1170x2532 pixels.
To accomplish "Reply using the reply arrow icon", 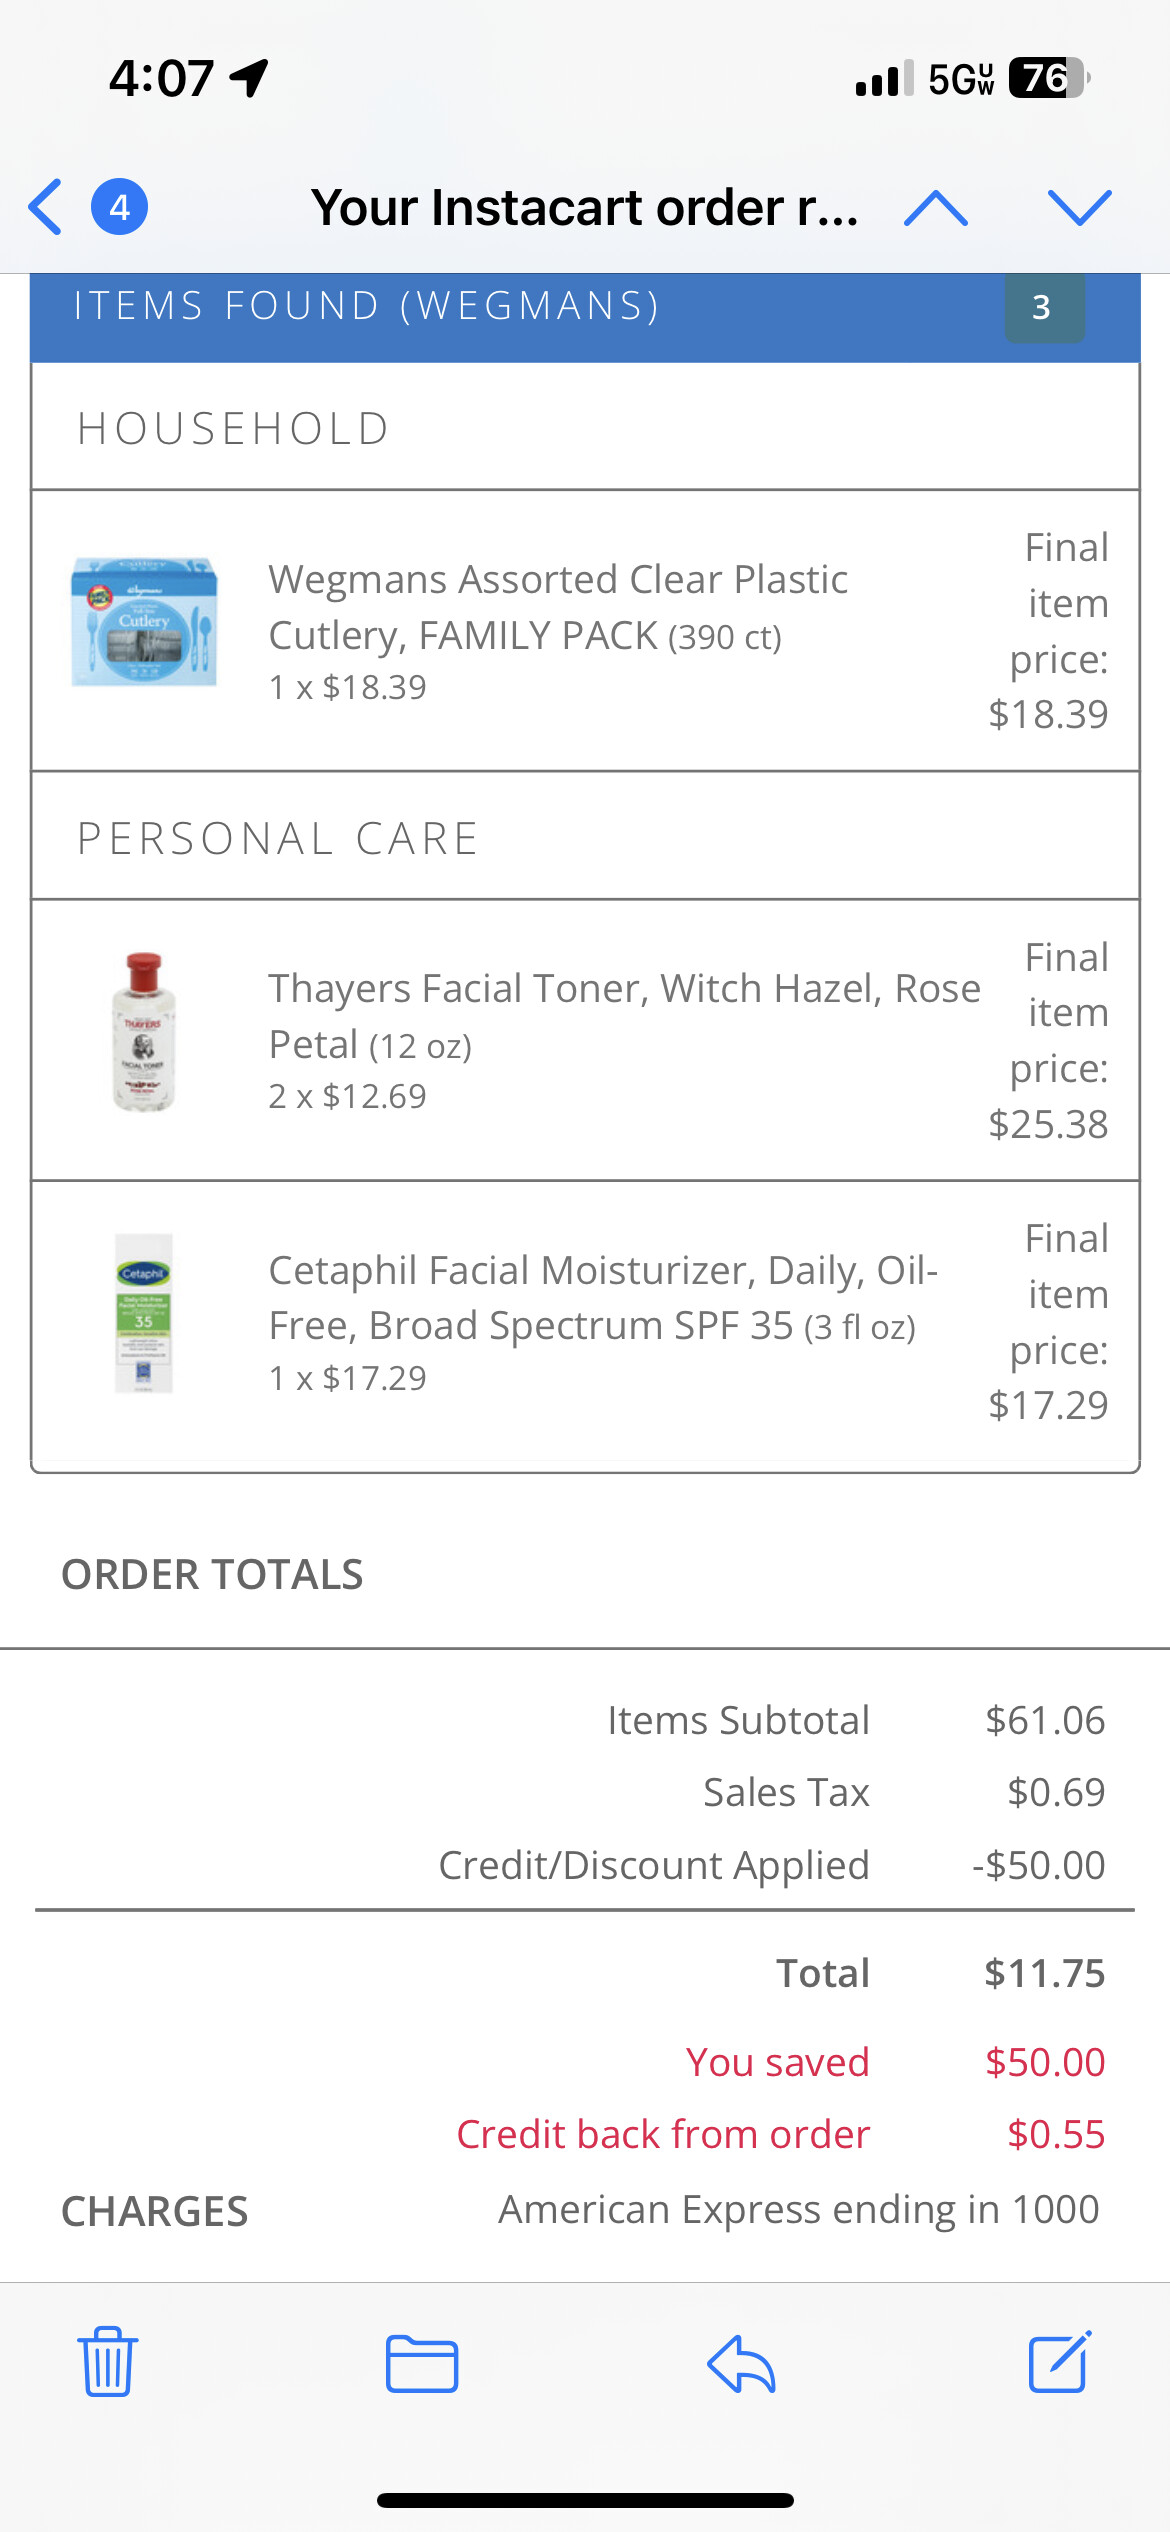I will (x=741, y=2364).
